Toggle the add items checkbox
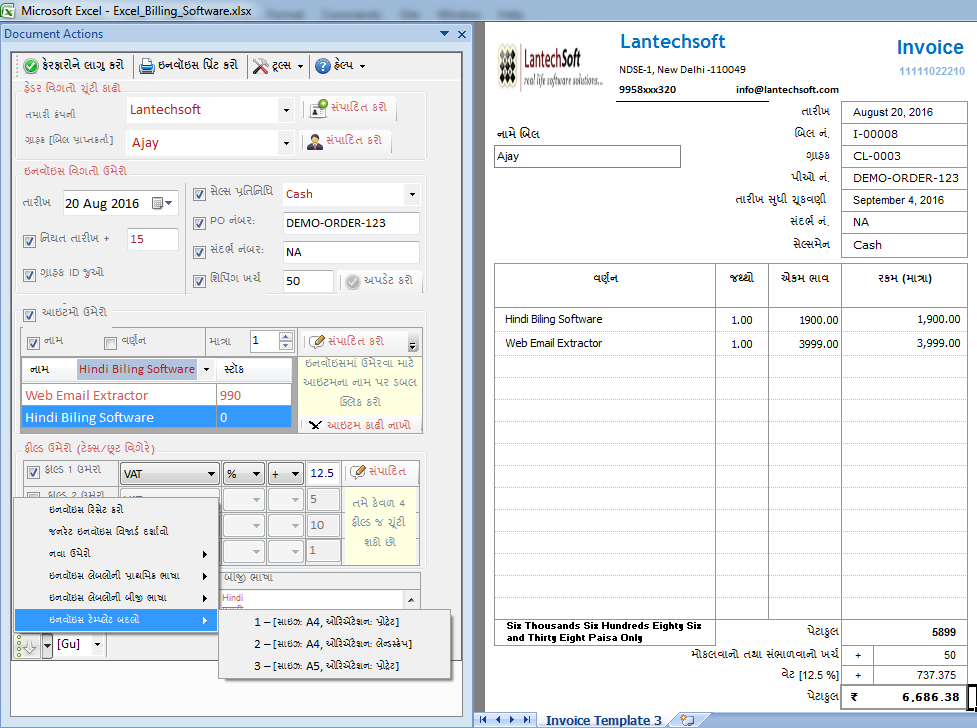The width and height of the screenshot is (977, 728). pyautogui.click(x=29, y=315)
